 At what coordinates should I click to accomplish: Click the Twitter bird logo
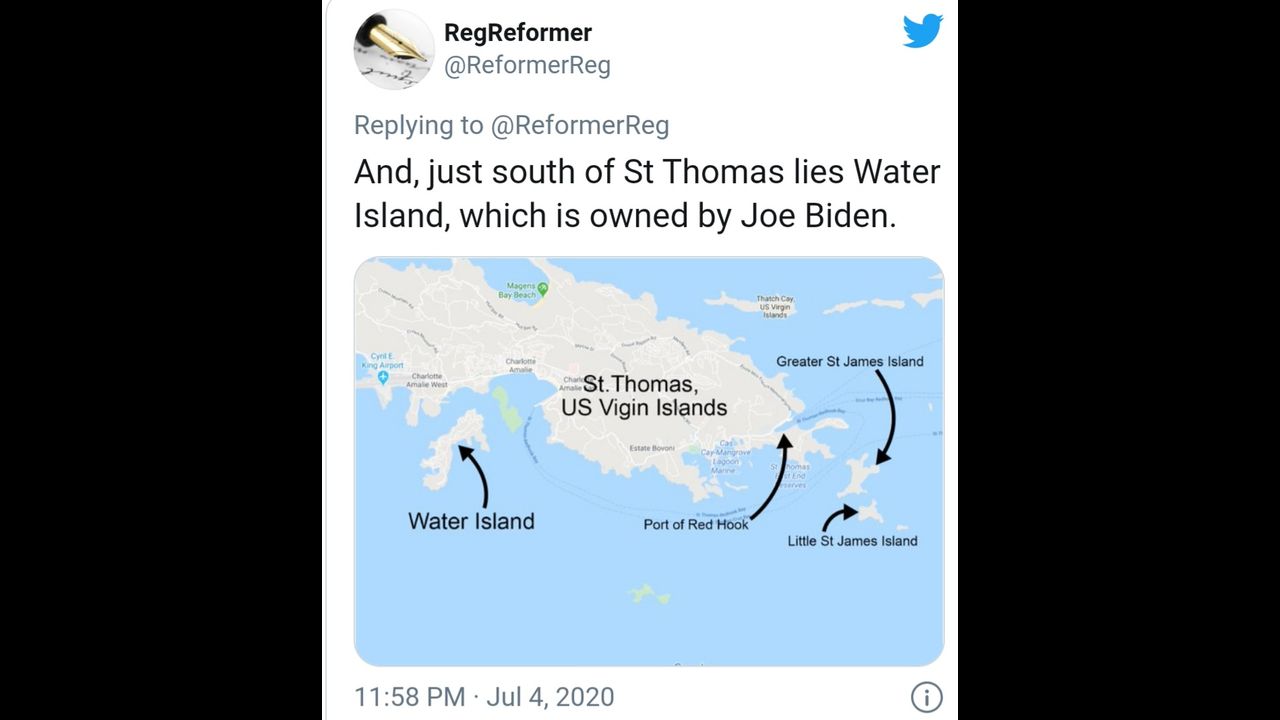[922, 31]
